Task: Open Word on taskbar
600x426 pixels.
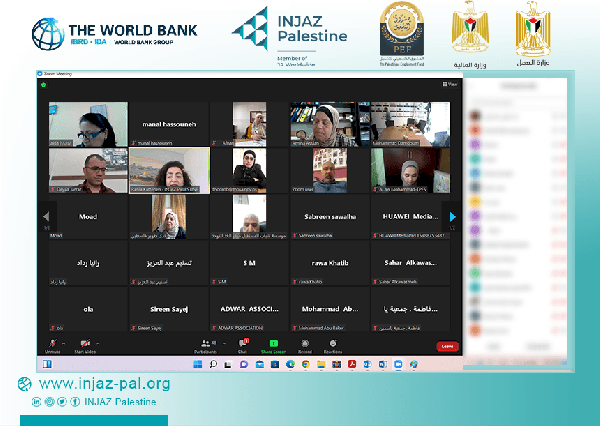Action: [x=383, y=364]
